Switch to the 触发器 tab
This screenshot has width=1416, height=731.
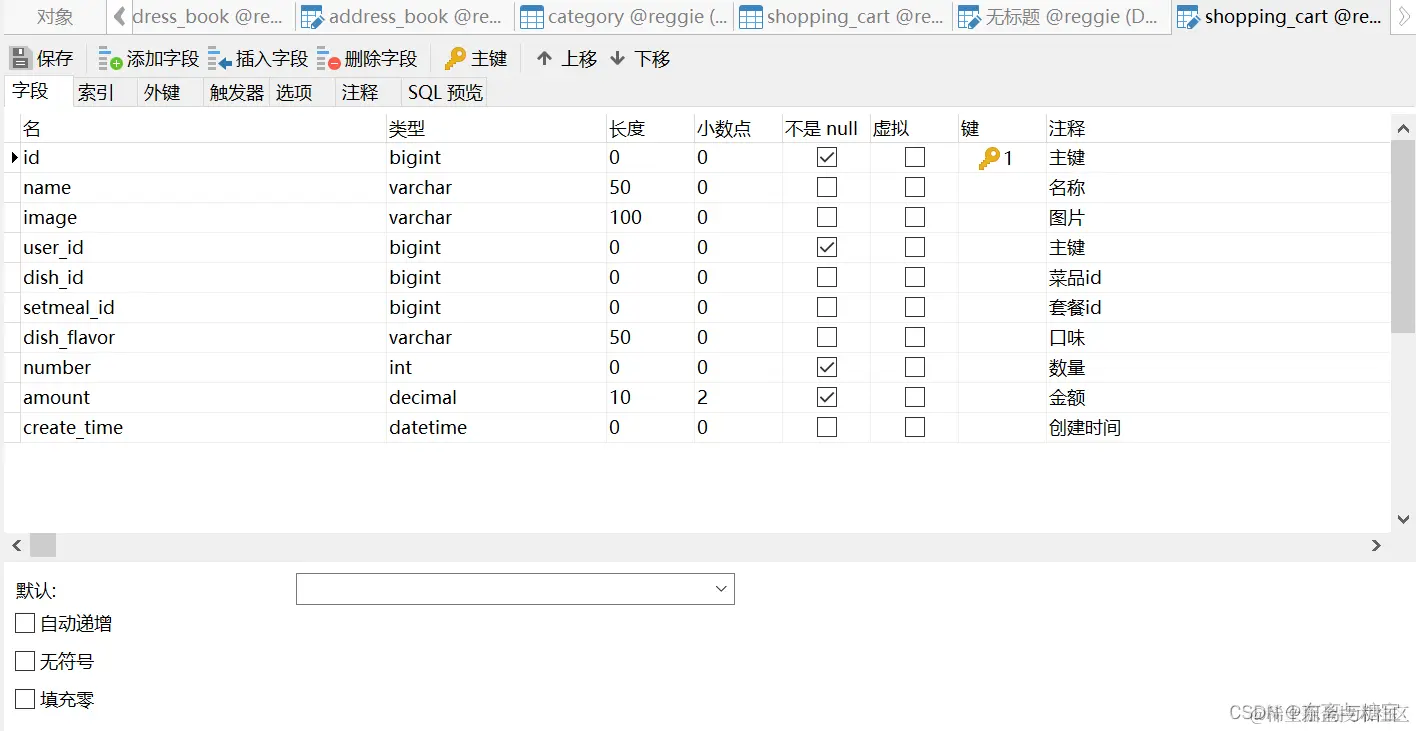pos(237,92)
